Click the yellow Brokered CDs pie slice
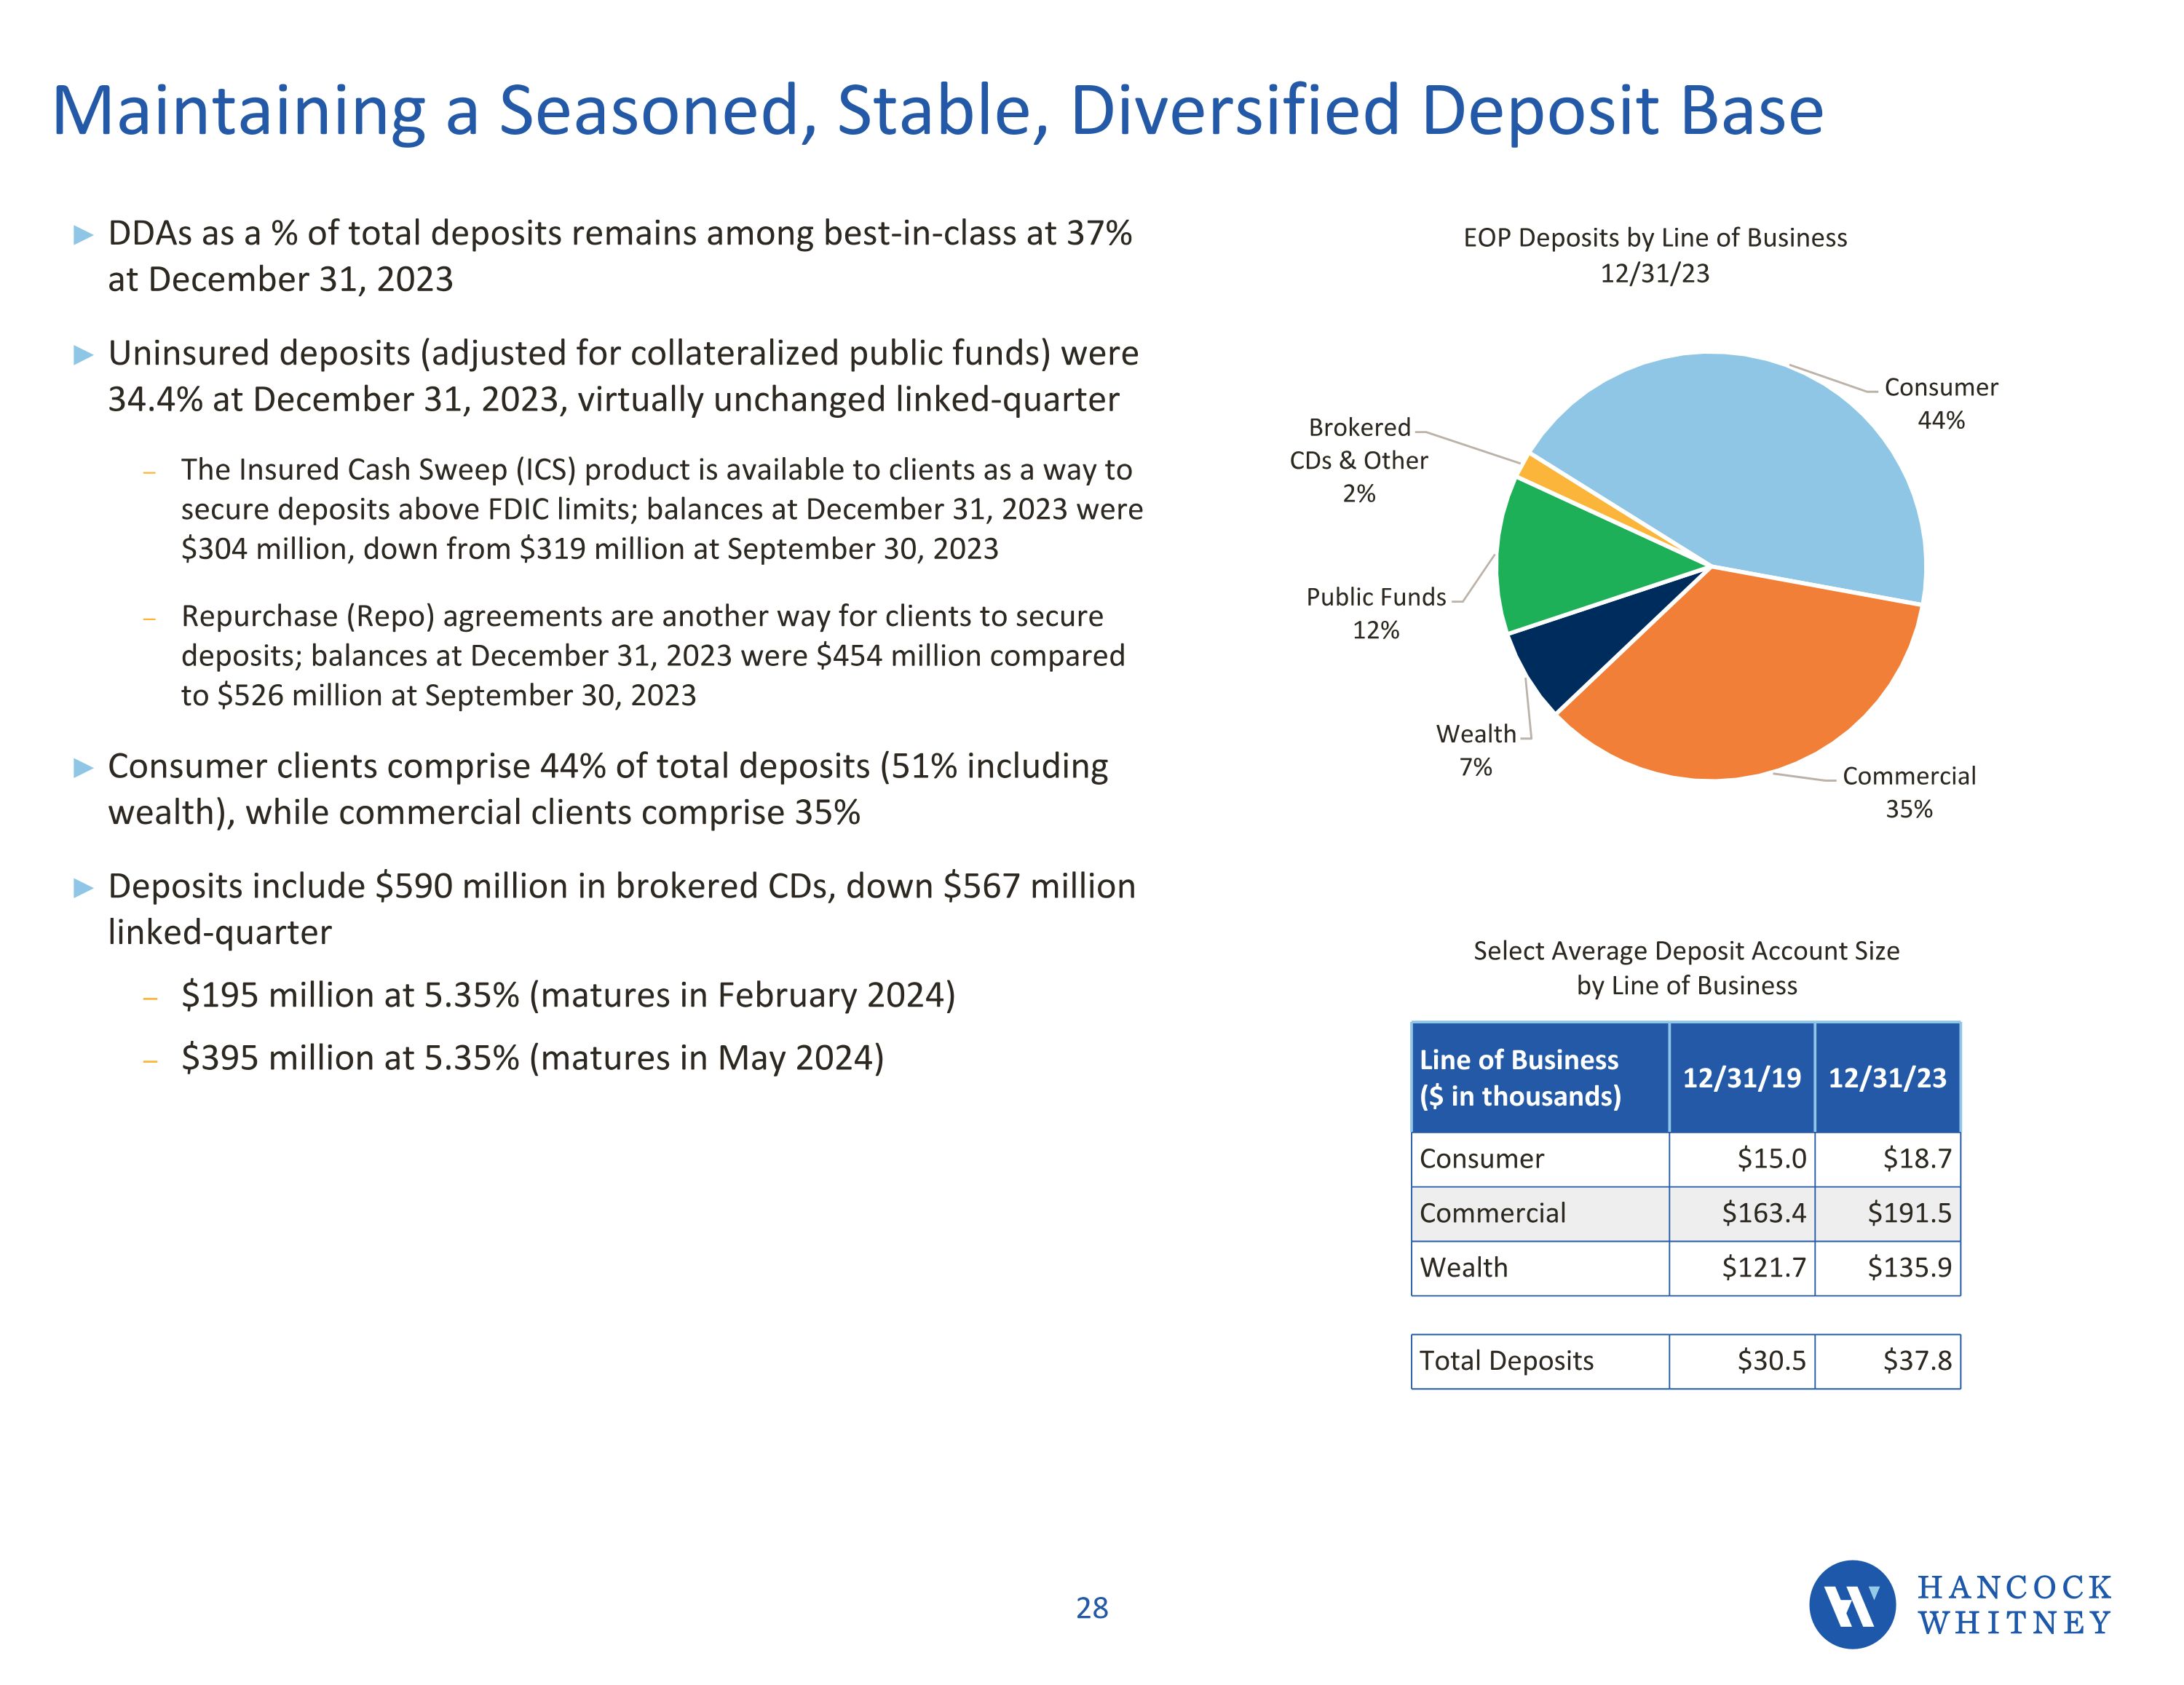This screenshot has height=1685, width=2184. pyautogui.click(x=1540, y=472)
